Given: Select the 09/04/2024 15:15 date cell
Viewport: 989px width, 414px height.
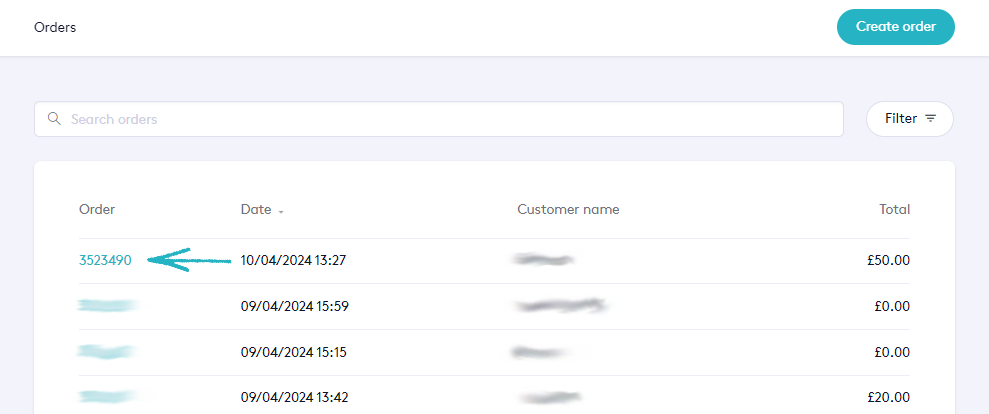Looking at the screenshot, I should 294,352.
